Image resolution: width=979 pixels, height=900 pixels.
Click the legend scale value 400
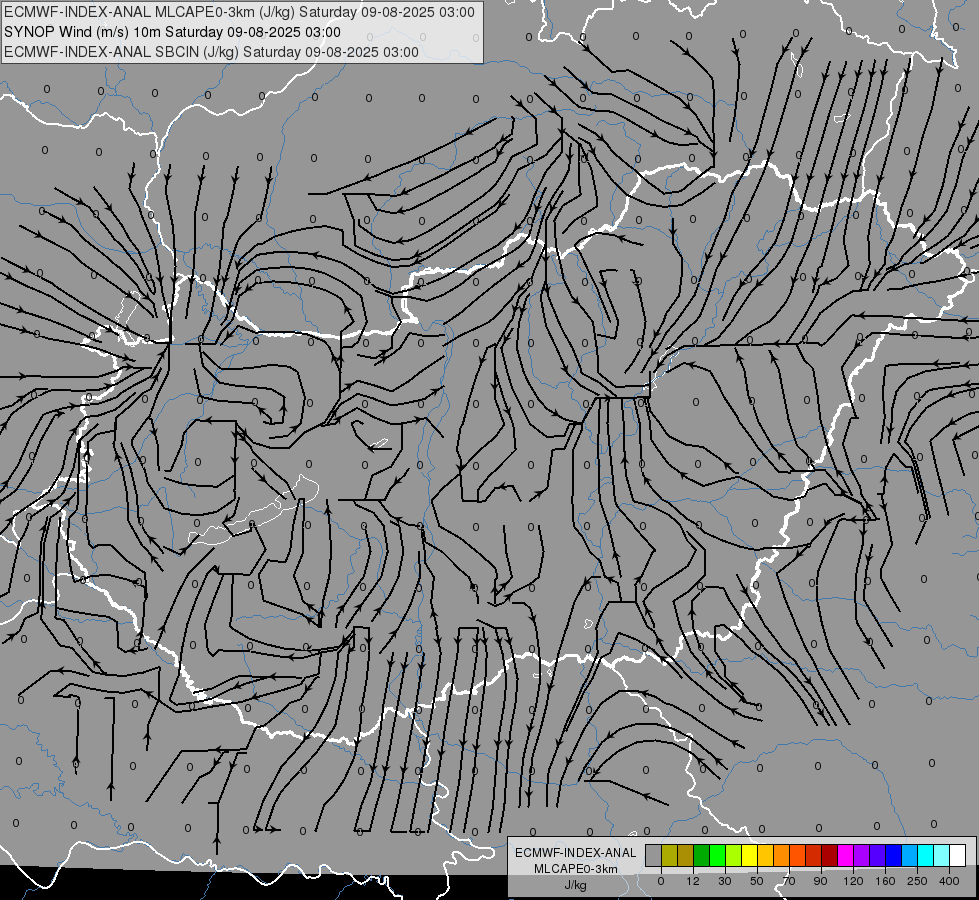click(x=949, y=881)
